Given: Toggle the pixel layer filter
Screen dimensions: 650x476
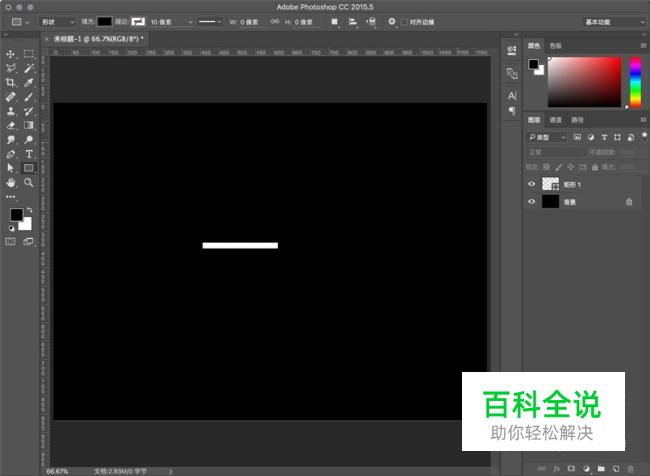Looking at the screenshot, I should coord(577,137).
